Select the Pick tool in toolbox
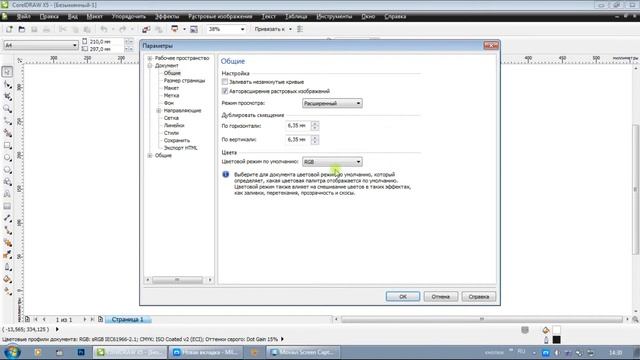 [7, 72]
